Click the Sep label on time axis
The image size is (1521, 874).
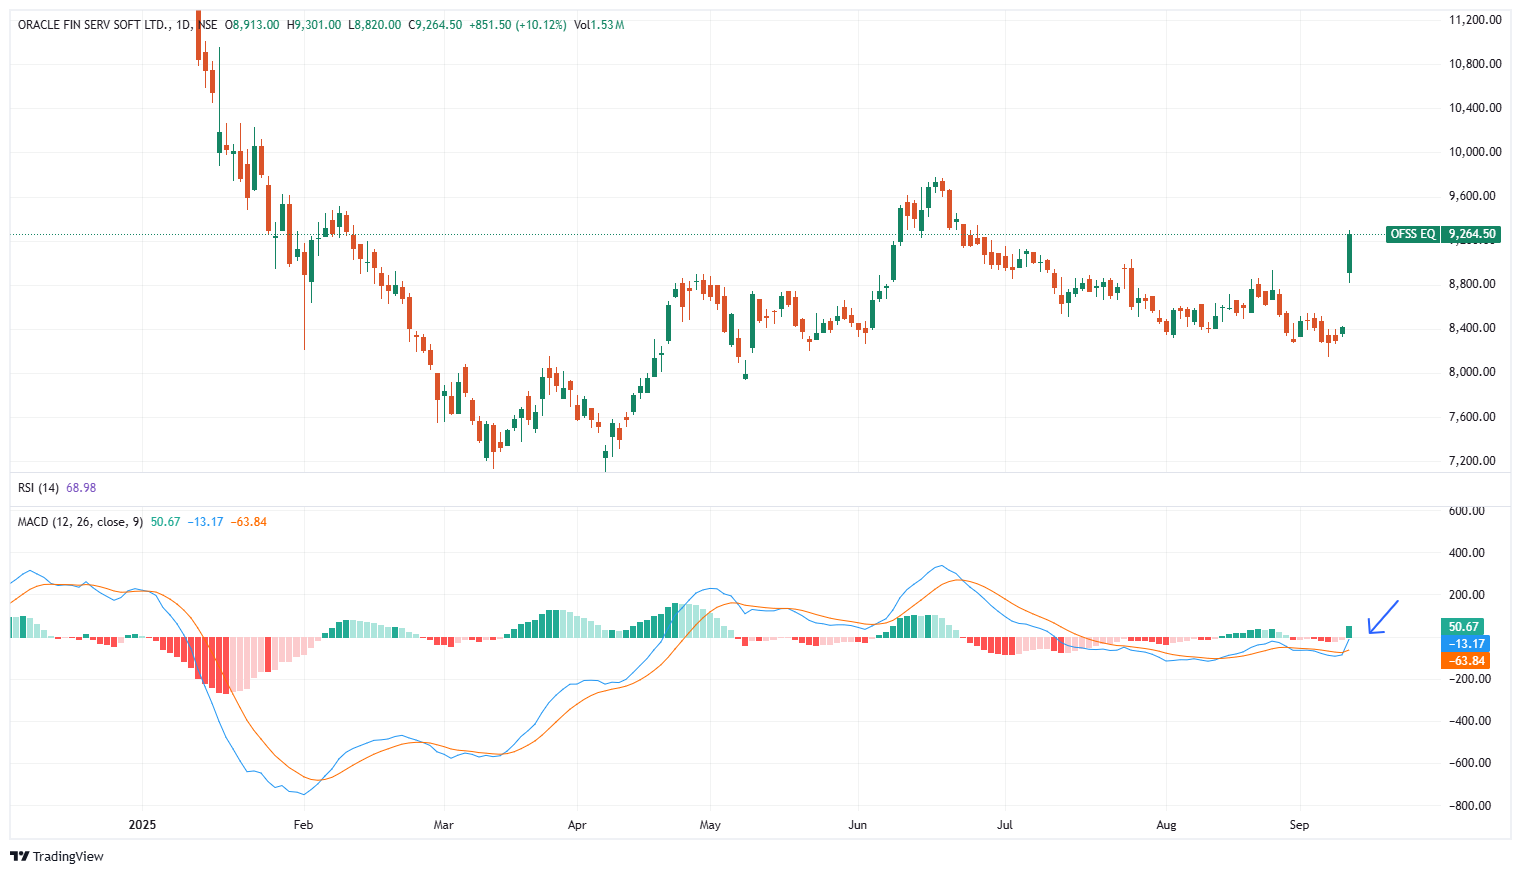tap(1299, 825)
